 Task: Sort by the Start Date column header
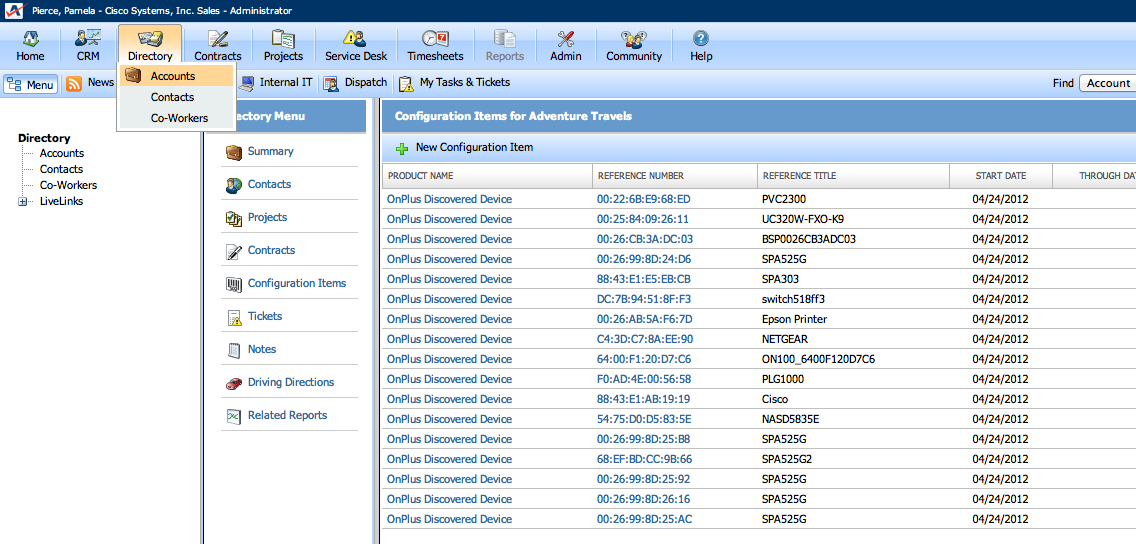1001,175
